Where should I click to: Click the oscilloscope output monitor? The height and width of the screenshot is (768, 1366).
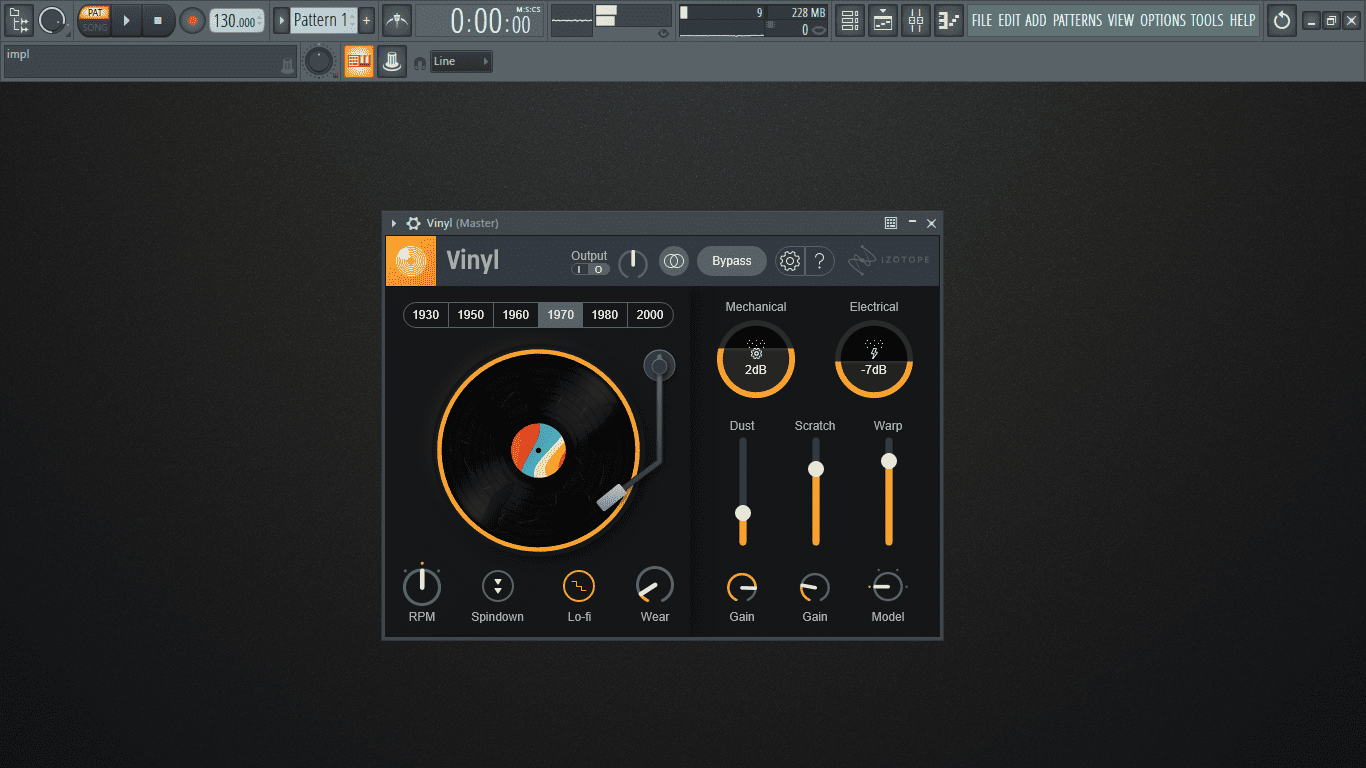(x=570, y=20)
